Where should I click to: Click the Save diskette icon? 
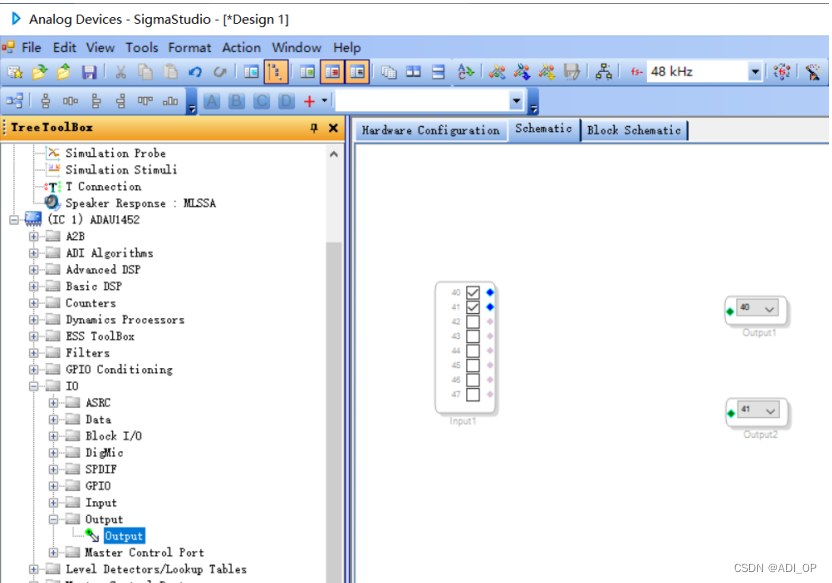pyautogui.click(x=89, y=72)
